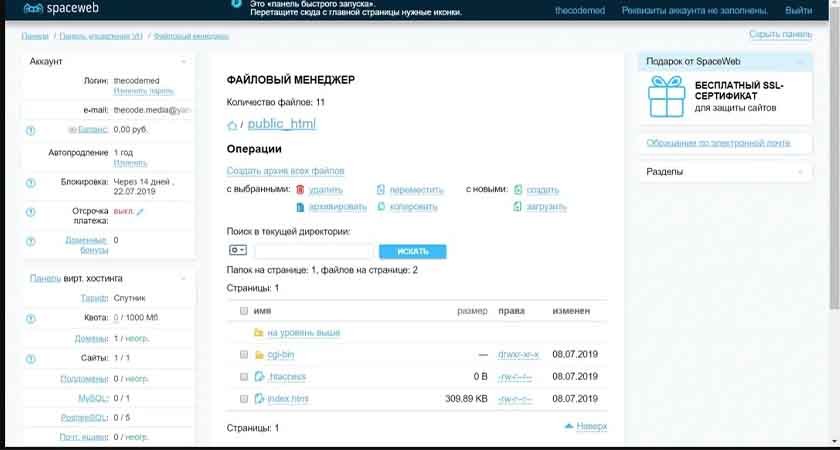Click the cgi-bin permissions link
Image resolution: width=840 pixels, height=450 pixels.
click(519, 355)
